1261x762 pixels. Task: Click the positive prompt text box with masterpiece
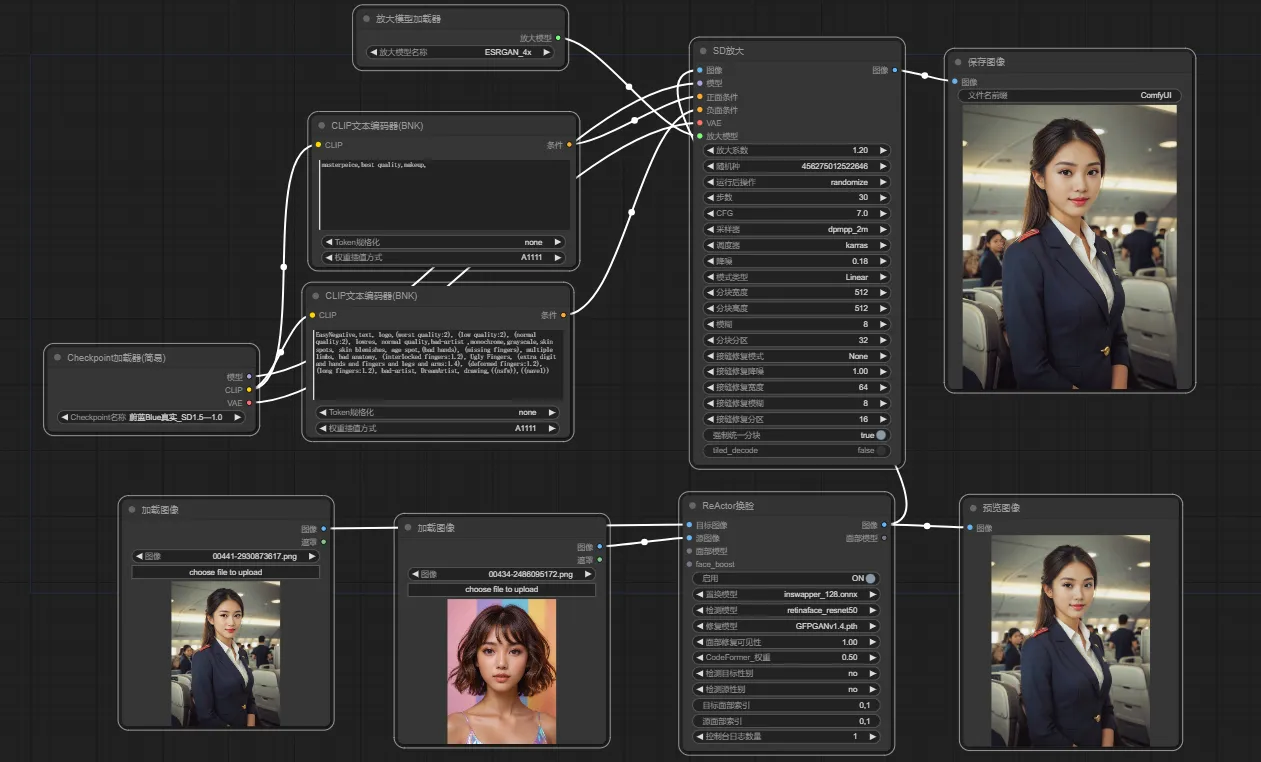point(444,193)
